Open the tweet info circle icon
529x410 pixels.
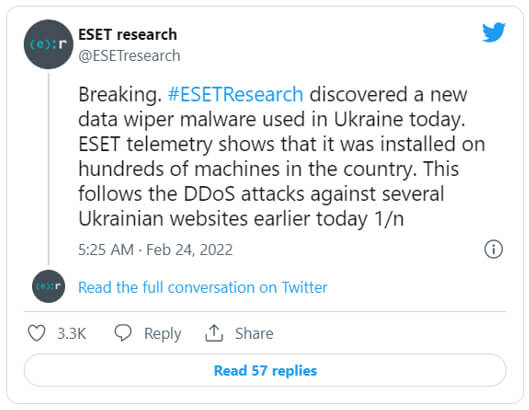(x=494, y=249)
